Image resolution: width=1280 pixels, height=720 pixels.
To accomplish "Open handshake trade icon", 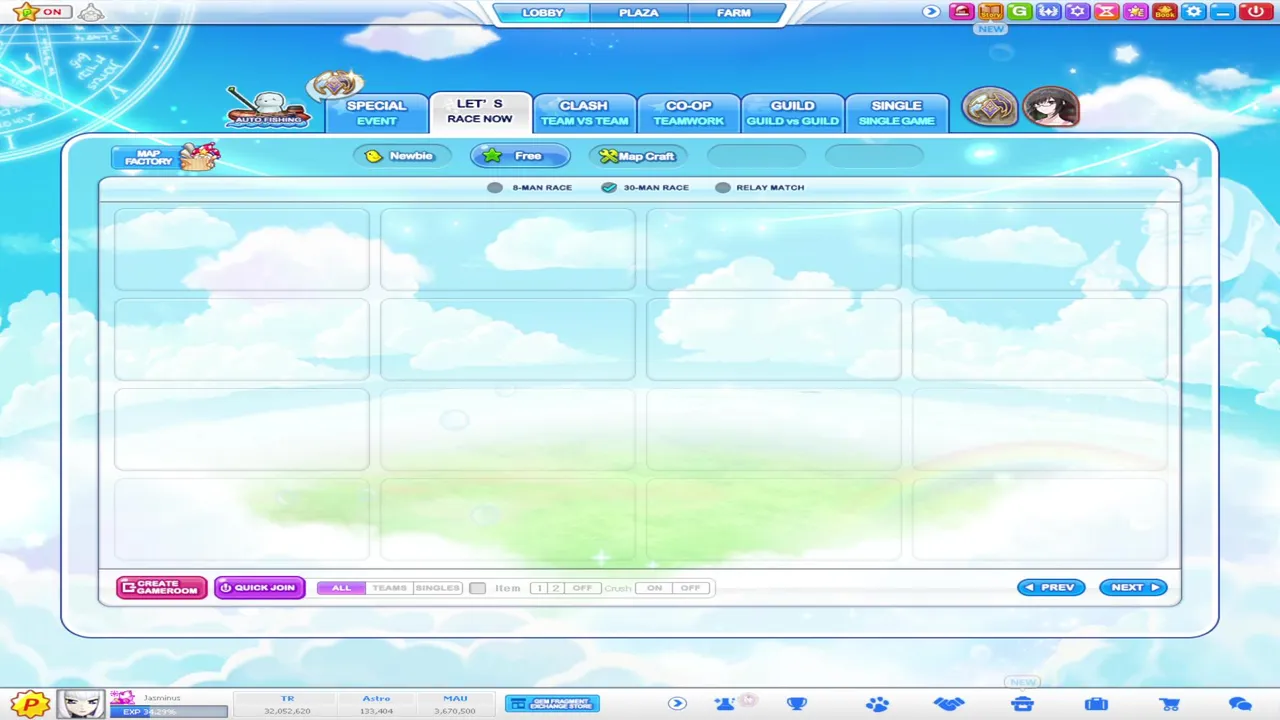I will pos(949,704).
